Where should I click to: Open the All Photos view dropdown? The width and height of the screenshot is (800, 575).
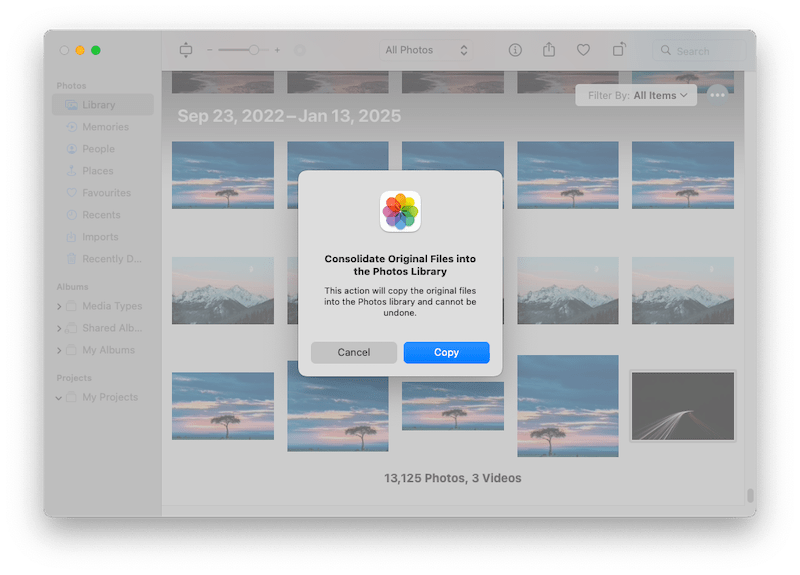coord(427,50)
